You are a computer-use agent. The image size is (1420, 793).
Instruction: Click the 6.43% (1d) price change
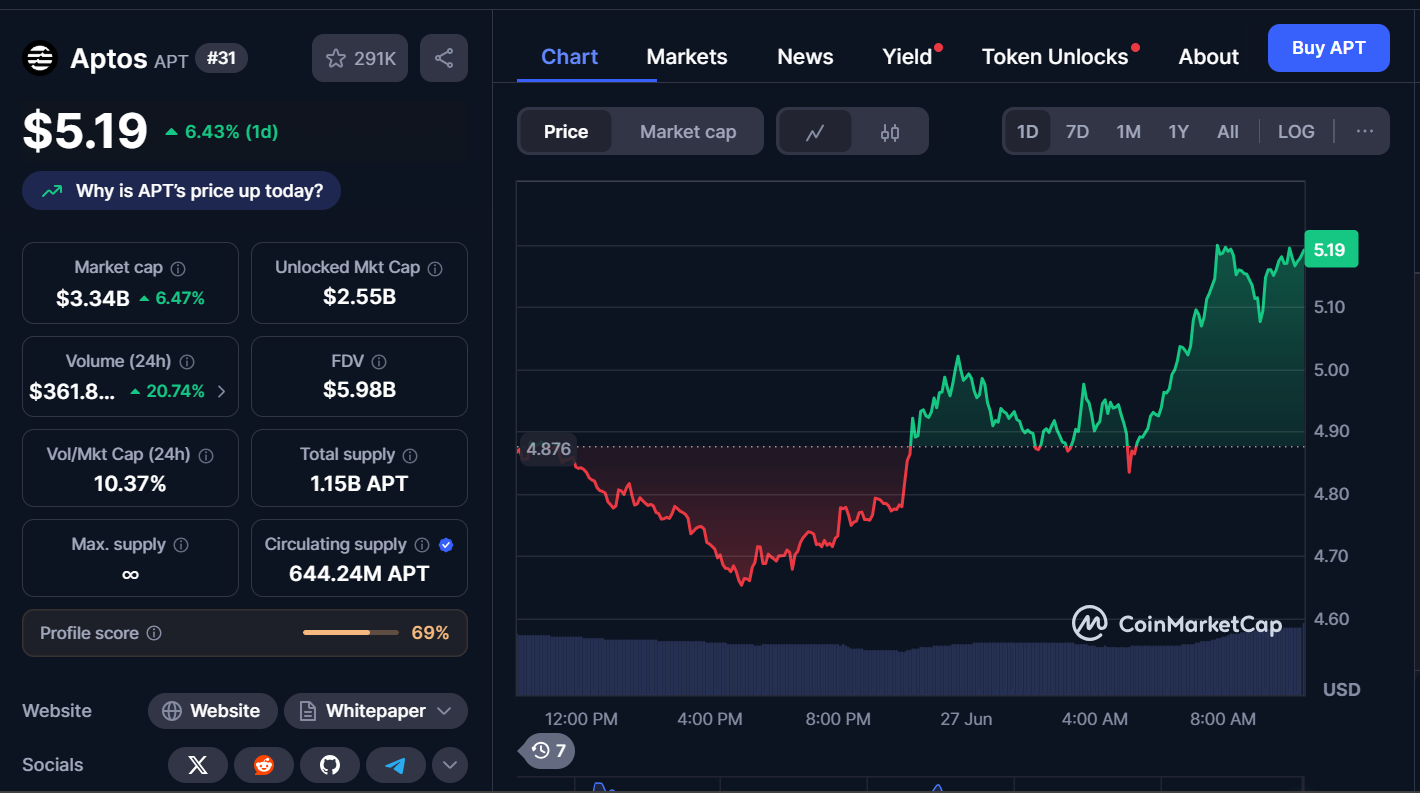tap(221, 132)
